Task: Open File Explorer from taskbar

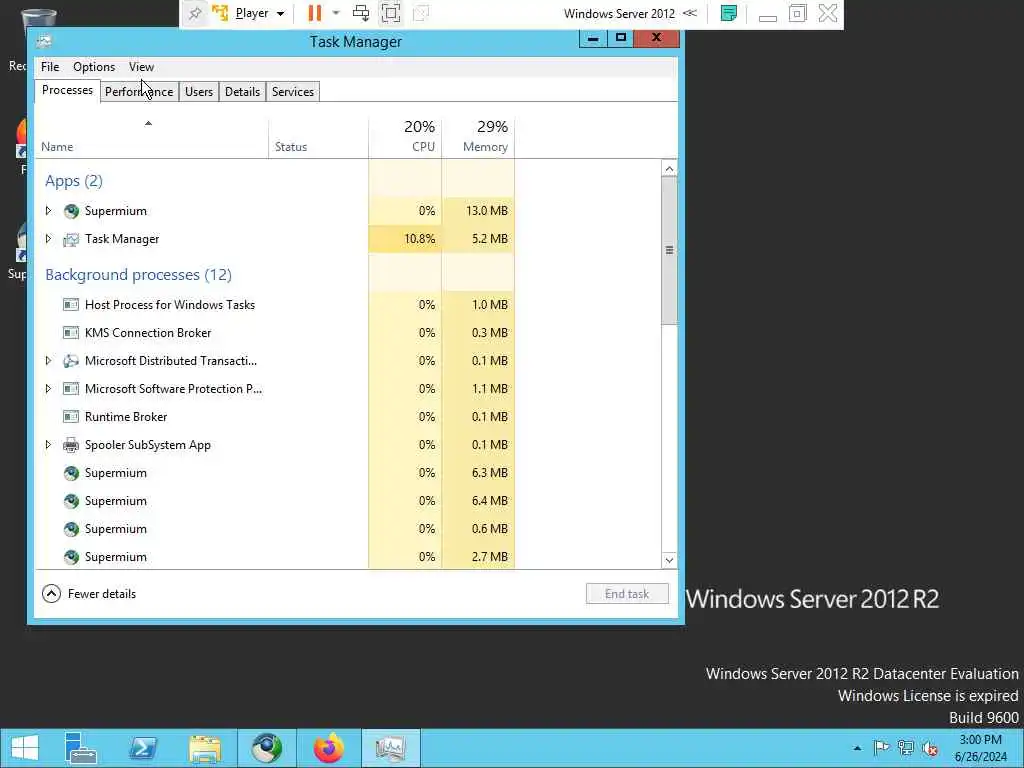Action: click(x=204, y=748)
